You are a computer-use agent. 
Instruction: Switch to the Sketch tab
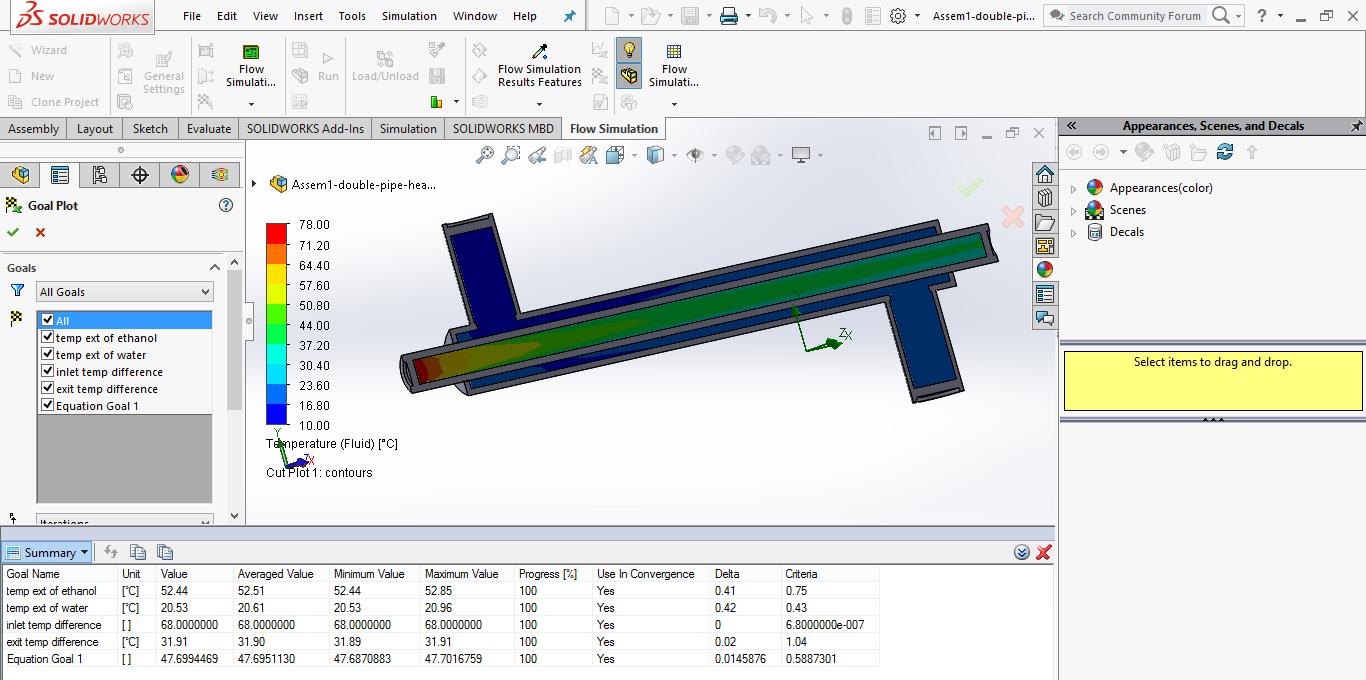(150, 129)
